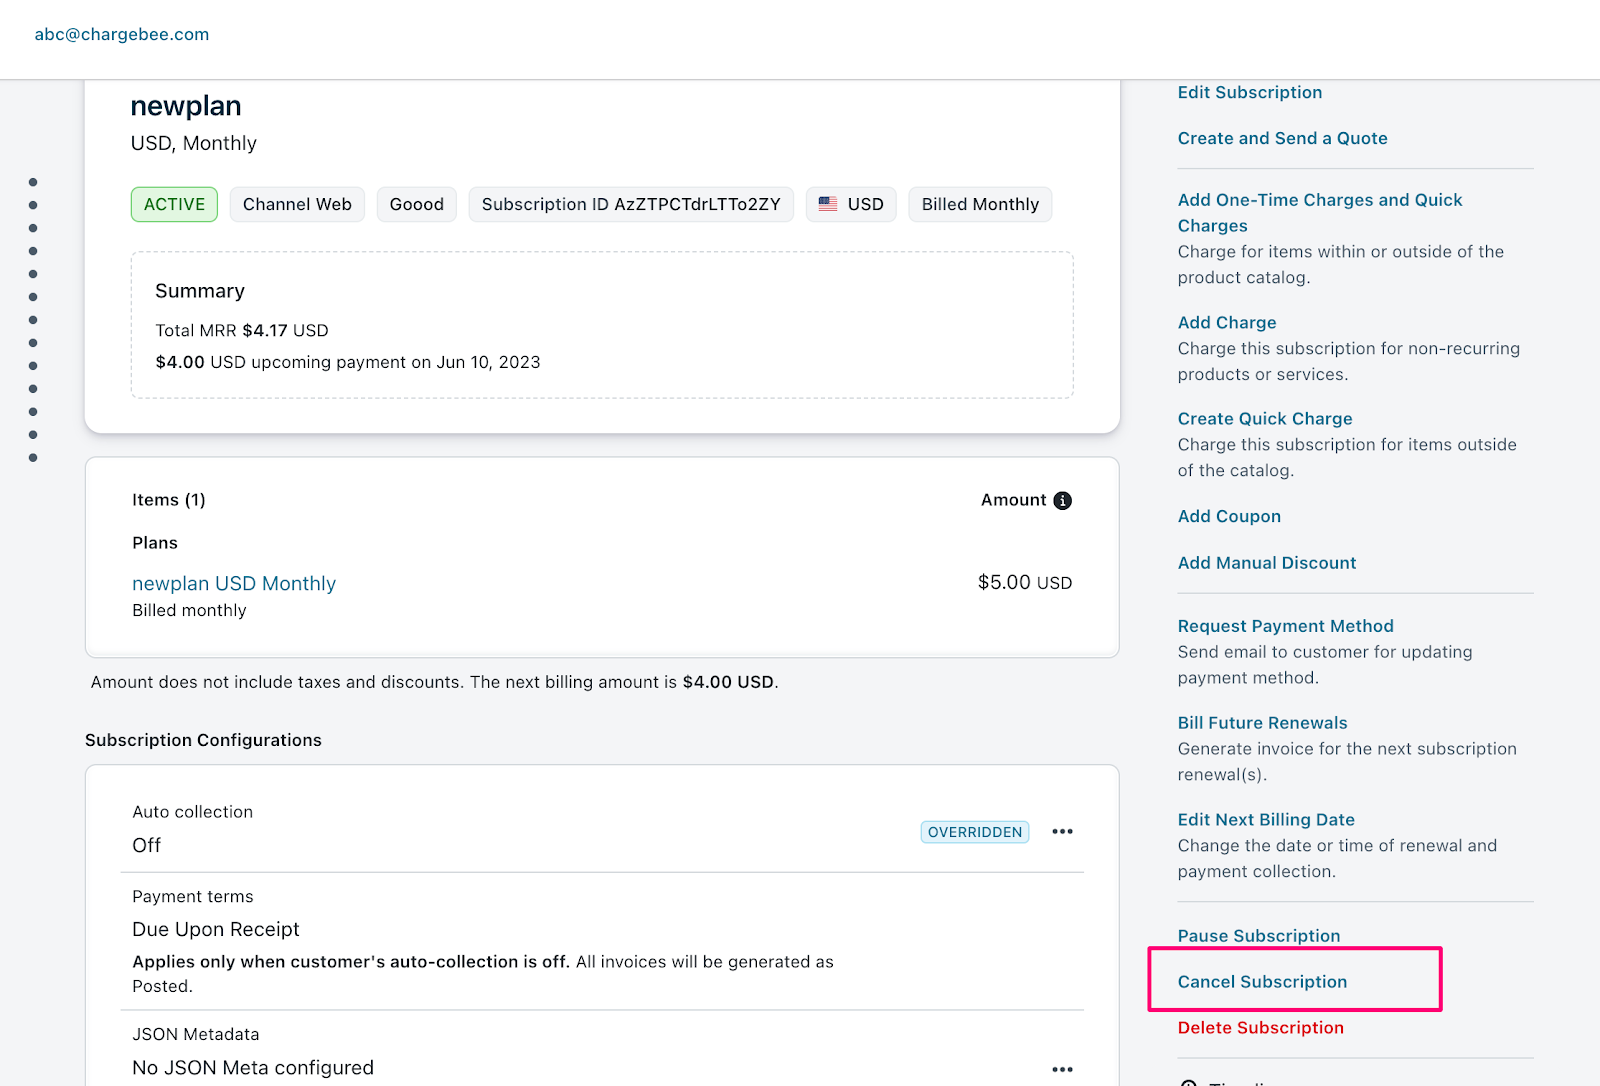Viewport: 1600px width, 1086px height.
Task: Open Add Manual Discount
Action: pos(1266,563)
